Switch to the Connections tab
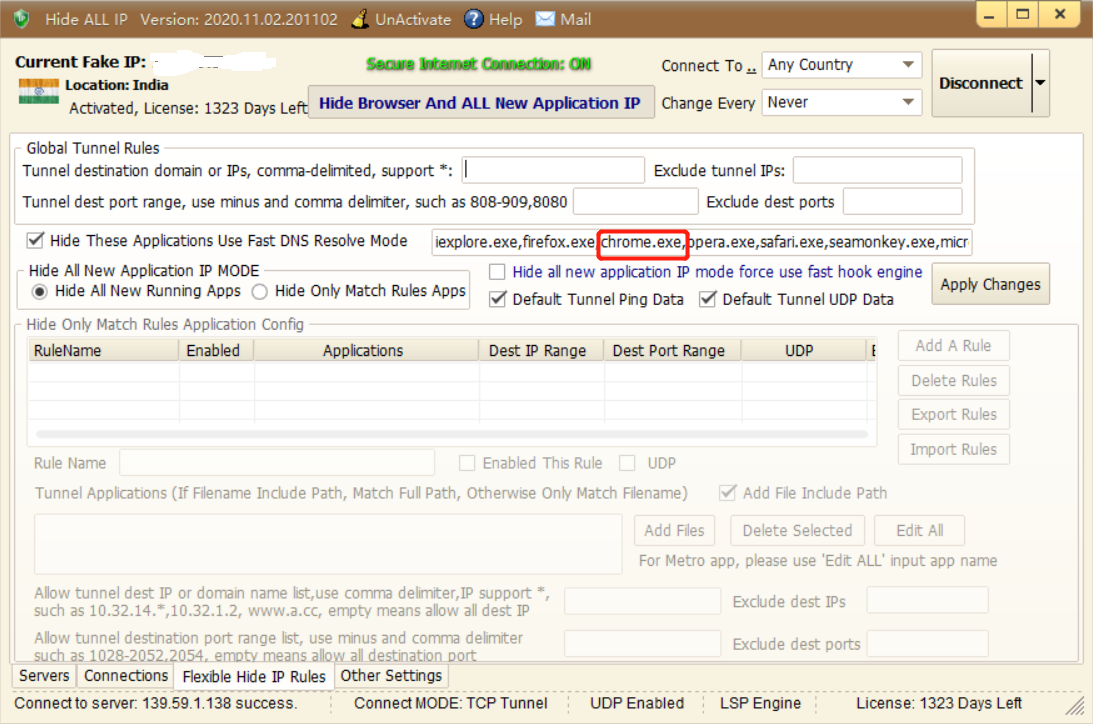Screen dimensions: 1093x724 click(125, 675)
